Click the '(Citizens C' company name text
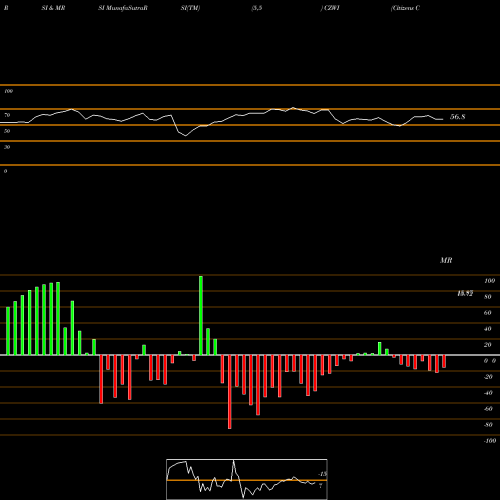Image resolution: width=500 pixels, height=500 pixels. 405,8
